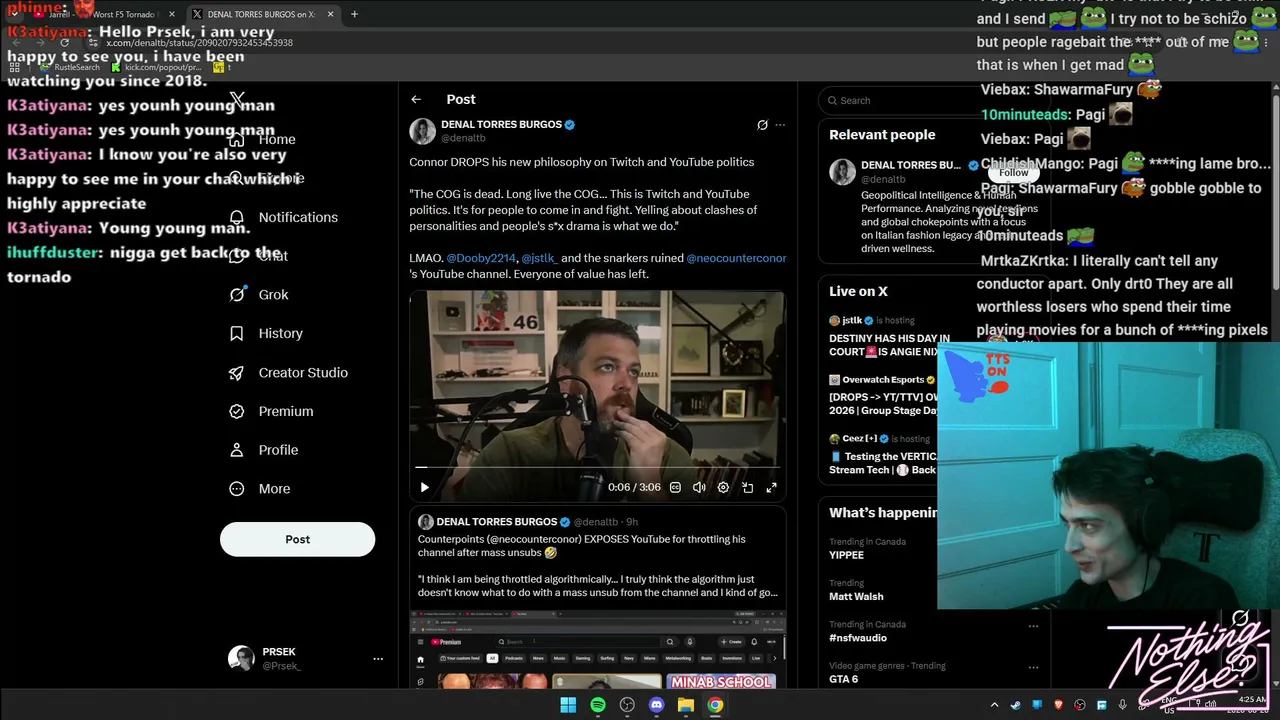
Task: Click the Steam tray icon
Action: click(x=1015, y=705)
